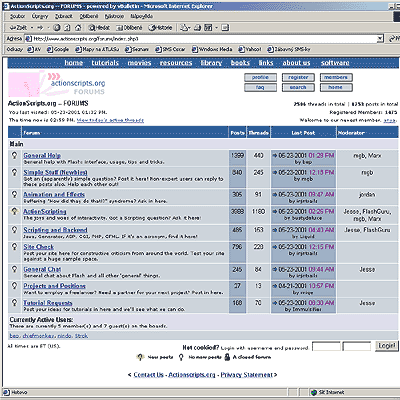Click the Edit page icon in the toolbar

point(208,28)
